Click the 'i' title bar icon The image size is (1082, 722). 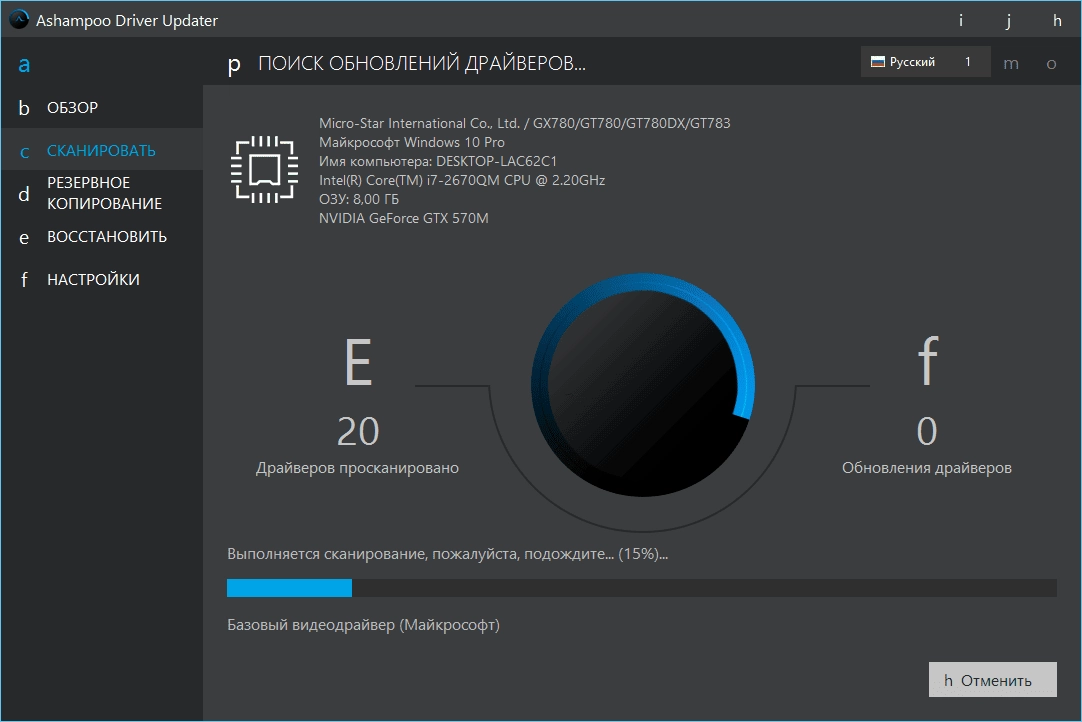click(x=961, y=20)
